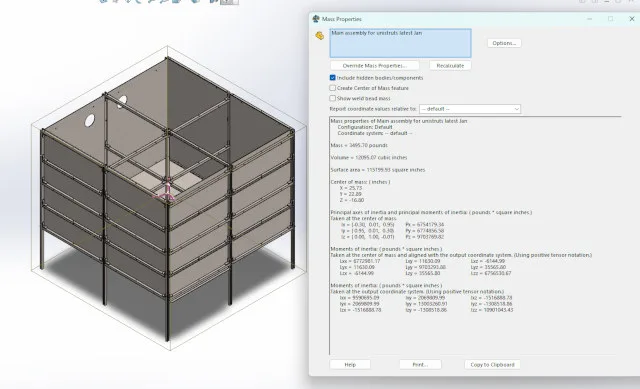
Task: Click the 'Surface area' square inches line
Action: tap(378, 170)
